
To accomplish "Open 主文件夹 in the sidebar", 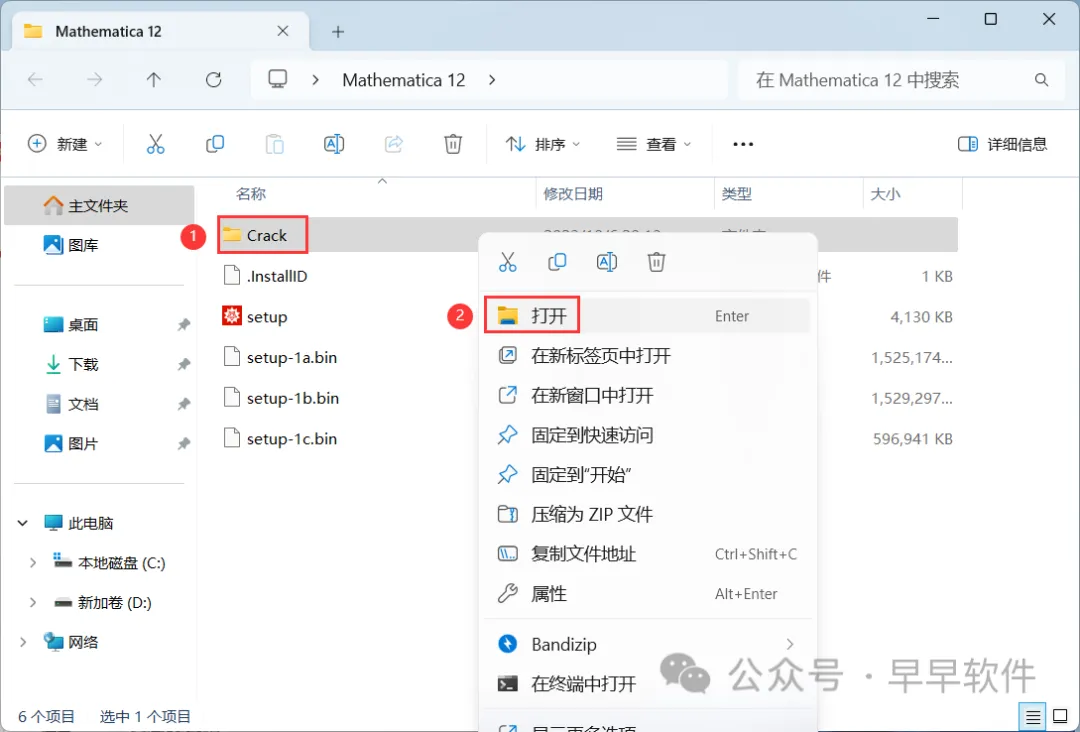I will pos(99,205).
